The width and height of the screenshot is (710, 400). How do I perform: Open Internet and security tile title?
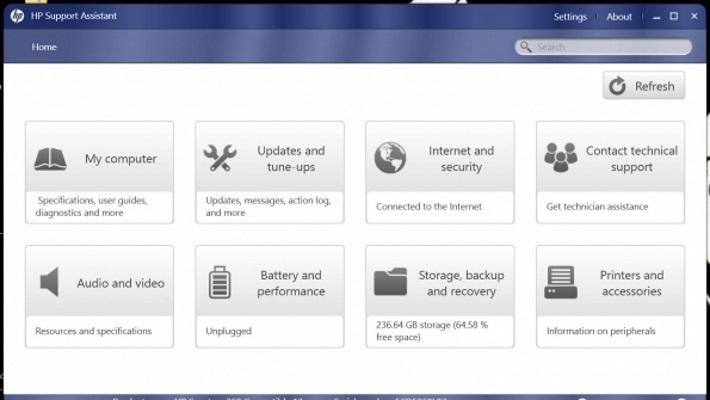click(x=461, y=159)
